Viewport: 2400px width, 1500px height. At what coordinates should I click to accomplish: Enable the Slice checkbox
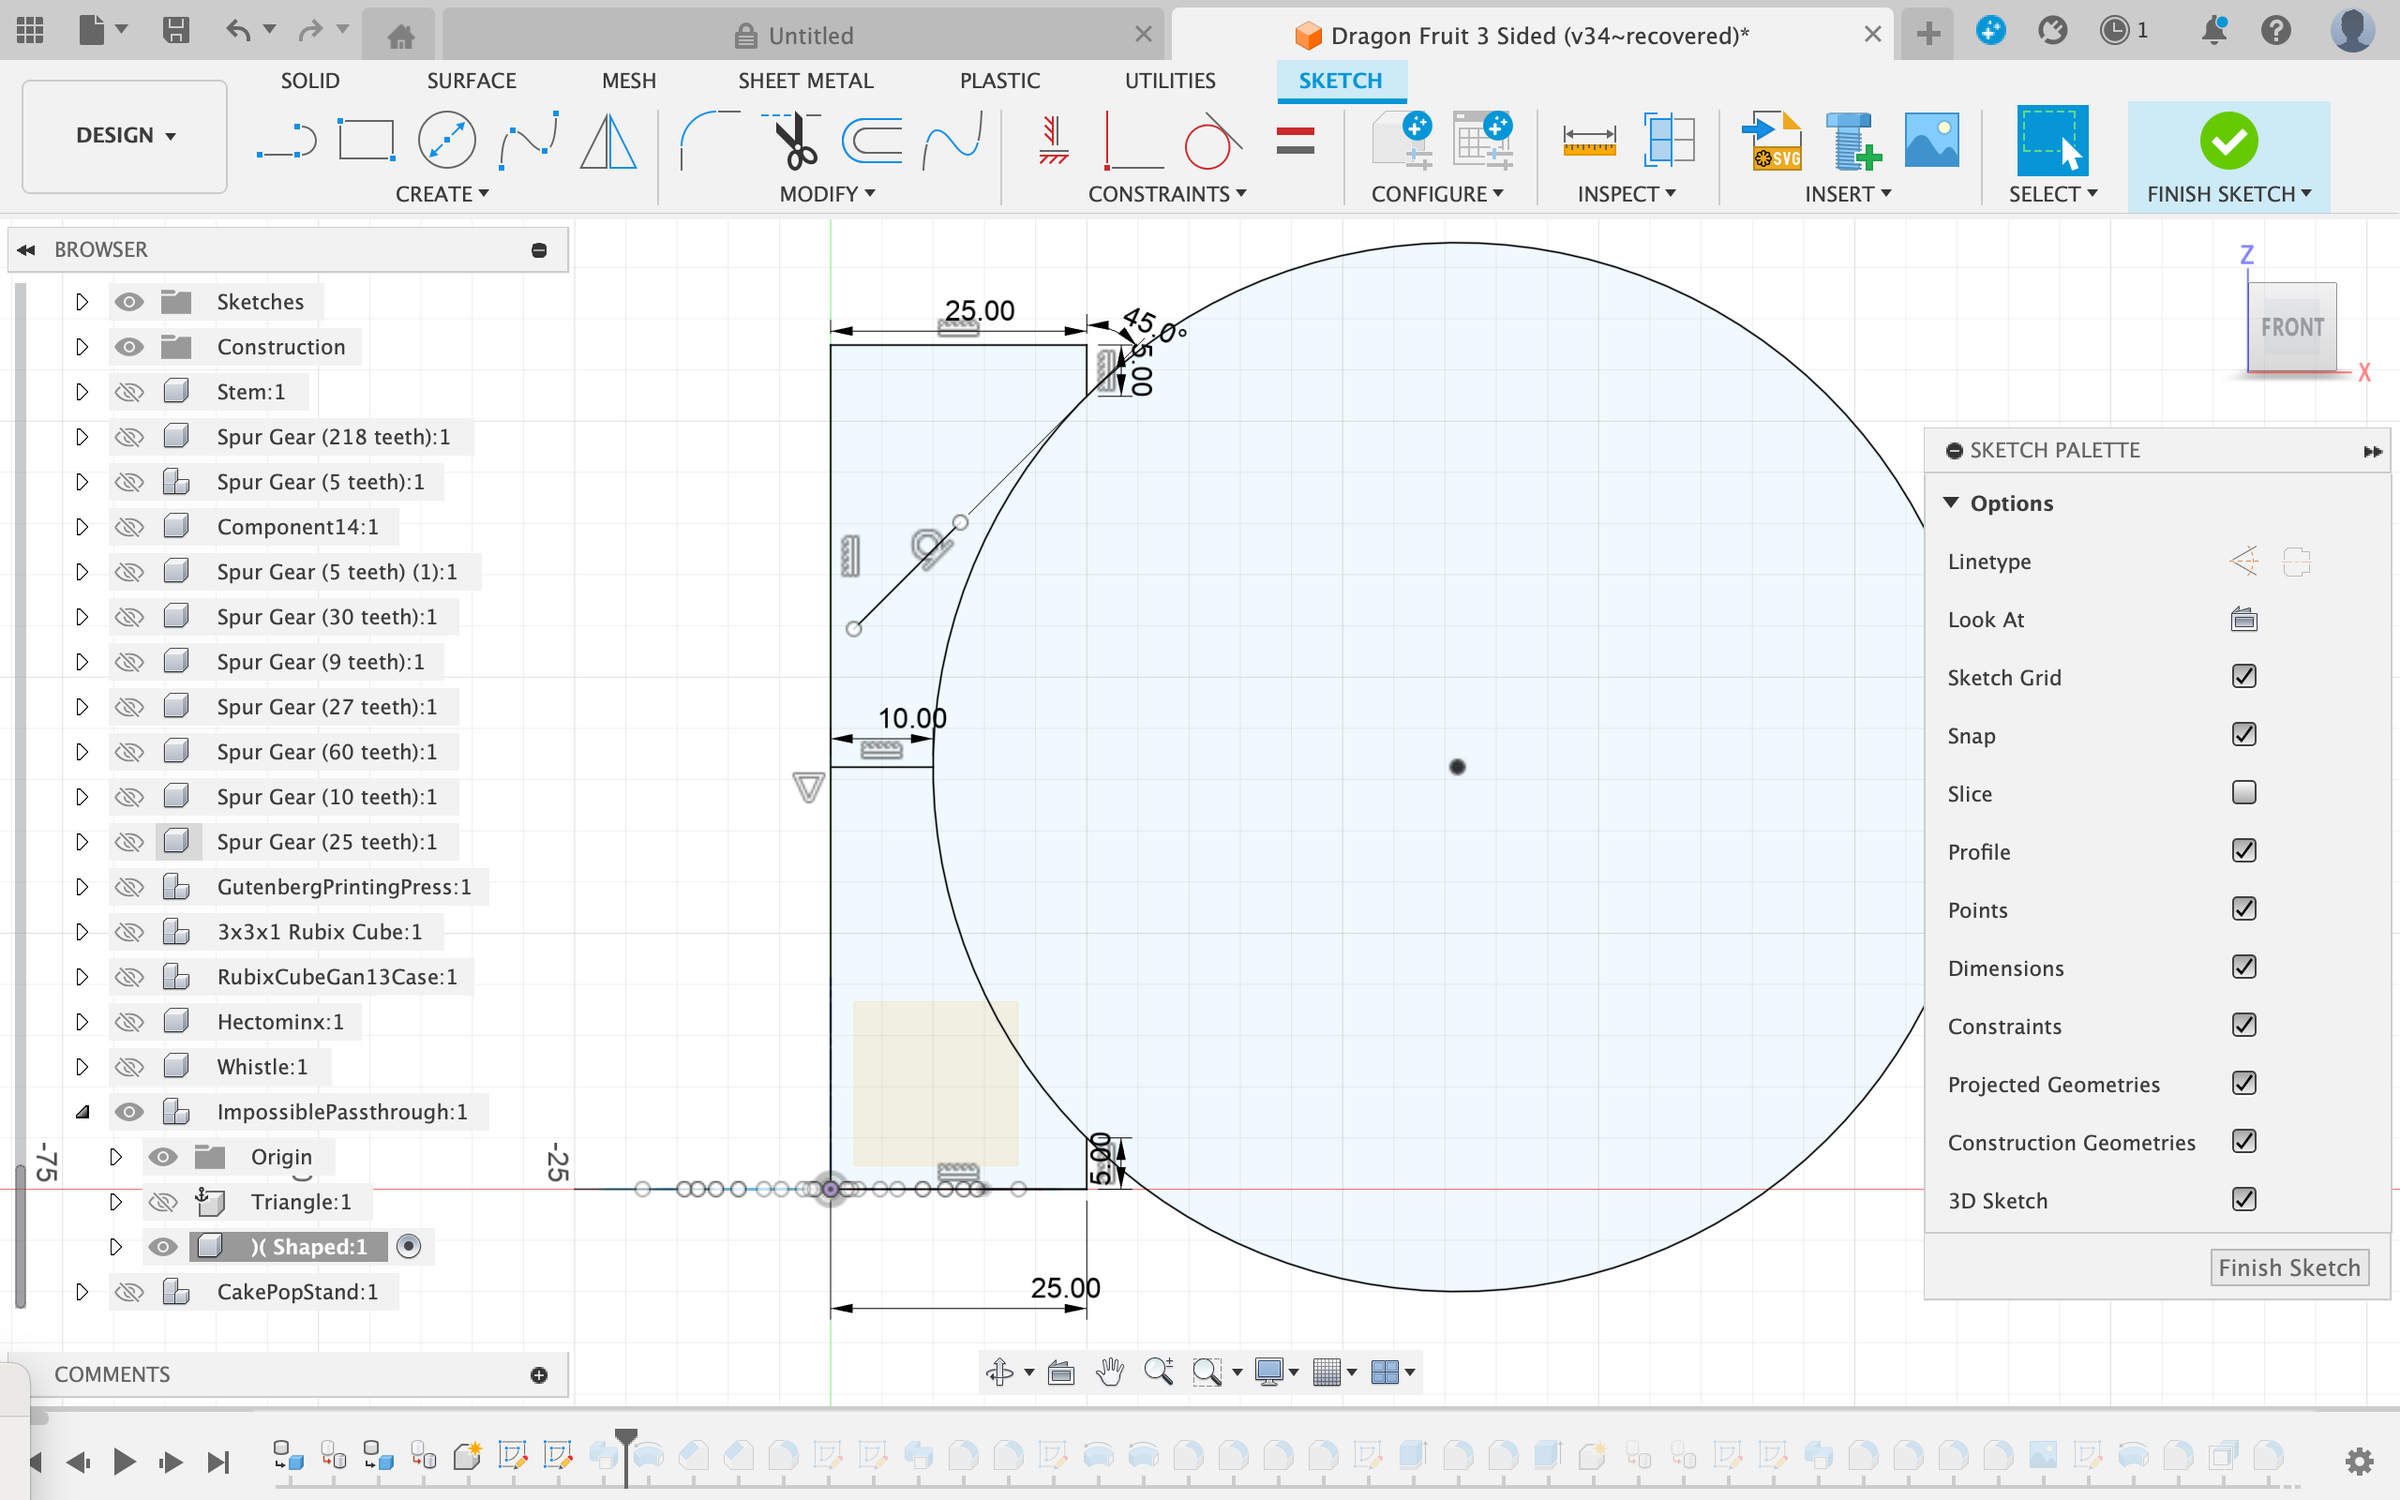(2243, 793)
